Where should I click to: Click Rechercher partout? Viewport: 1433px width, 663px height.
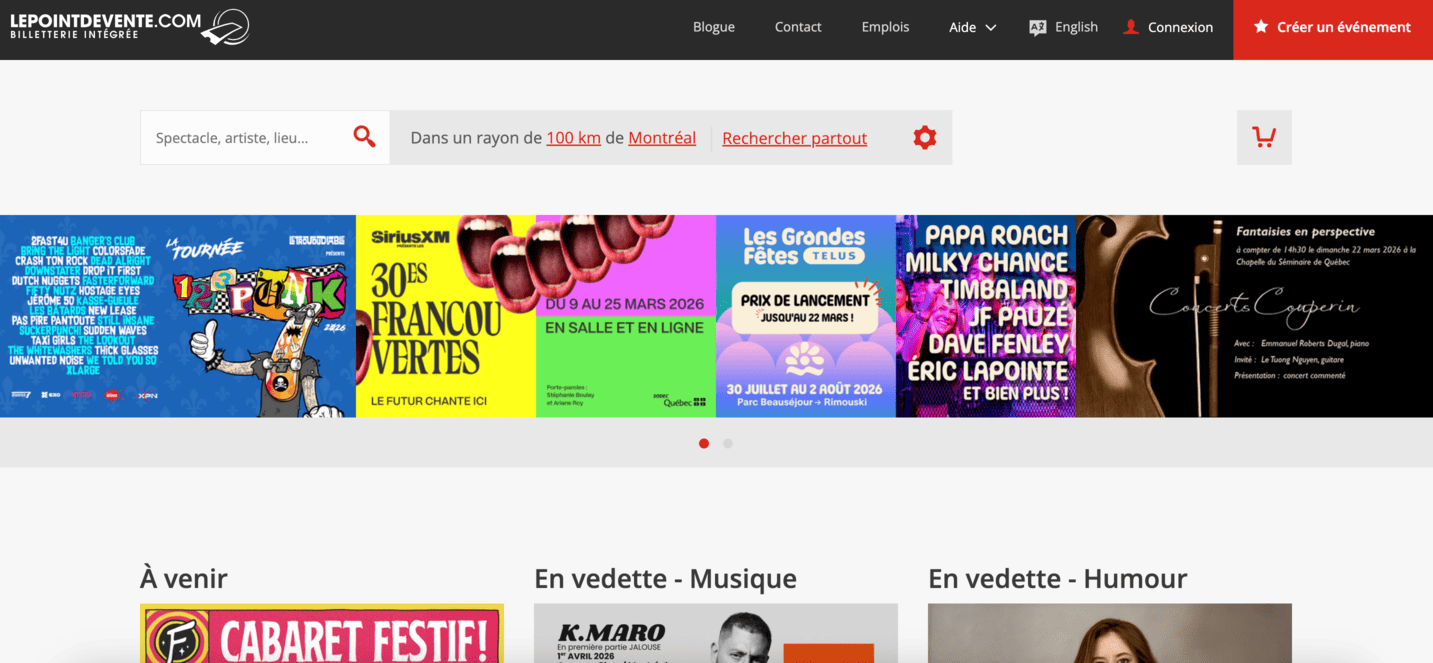click(x=794, y=137)
